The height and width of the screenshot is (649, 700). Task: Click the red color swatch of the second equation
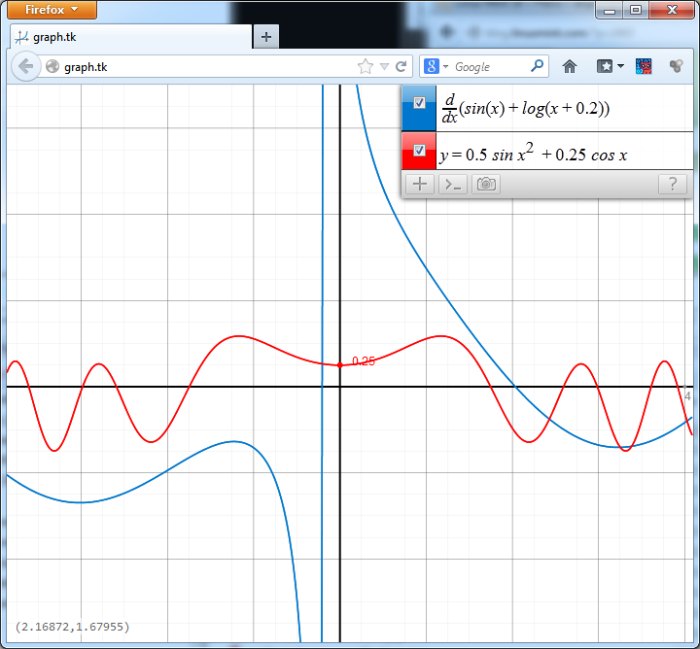coord(419,151)
